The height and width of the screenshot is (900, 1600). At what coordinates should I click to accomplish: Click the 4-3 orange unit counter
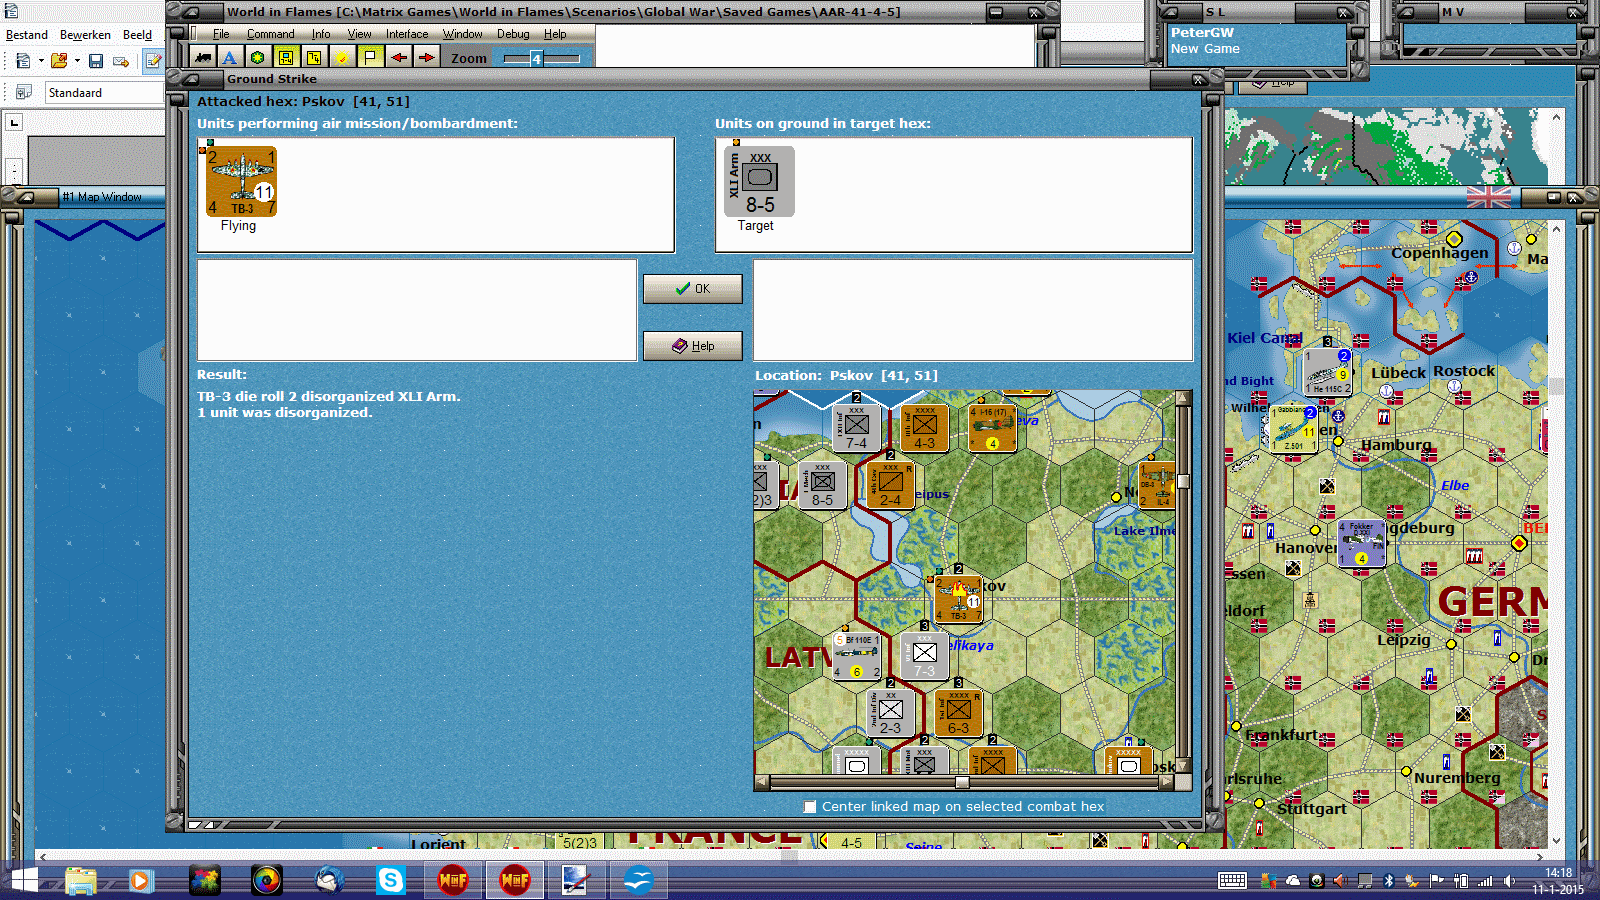coord(925,428)
